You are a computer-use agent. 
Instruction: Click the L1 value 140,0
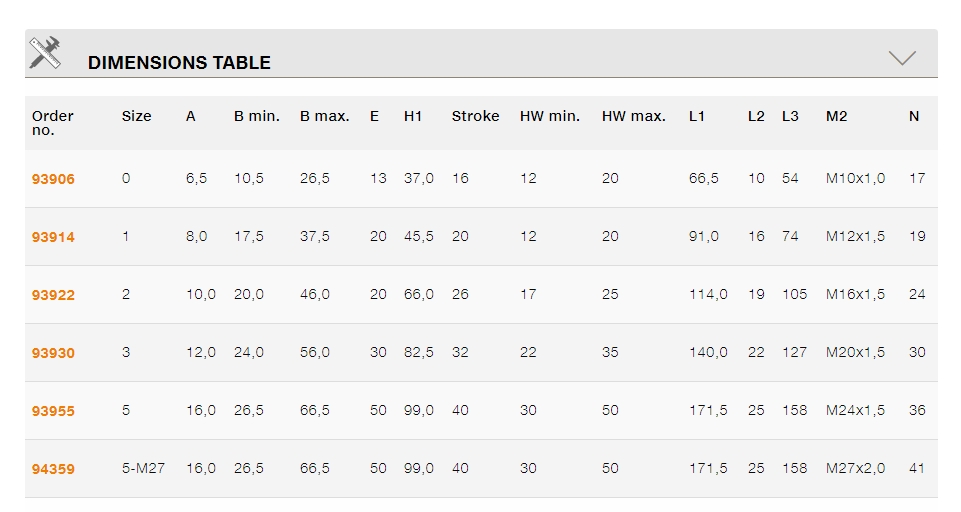coord(708,352)
